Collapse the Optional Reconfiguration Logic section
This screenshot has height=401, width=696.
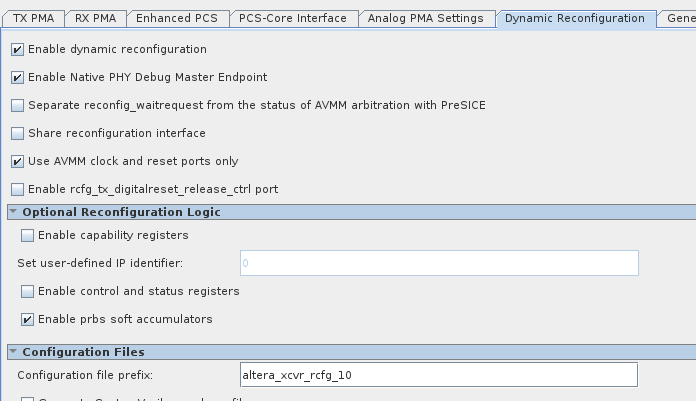pyautogui.click(x=13, y=212)
